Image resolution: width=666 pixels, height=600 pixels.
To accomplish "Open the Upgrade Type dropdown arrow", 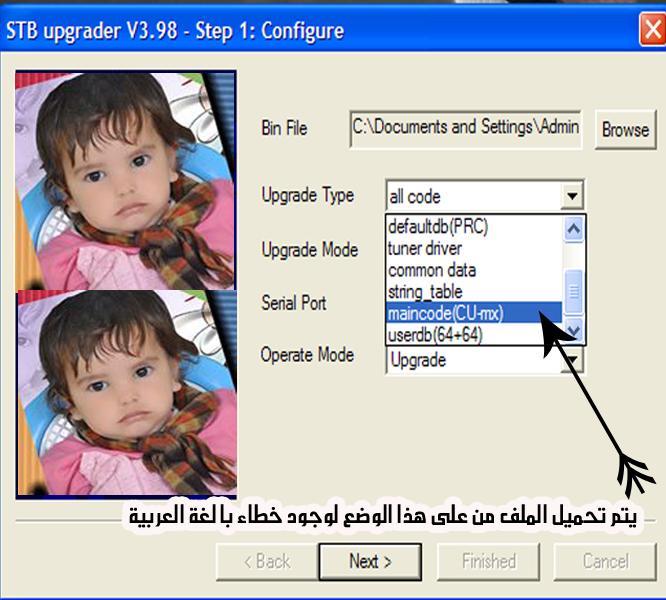I will [x=572, y=196].
